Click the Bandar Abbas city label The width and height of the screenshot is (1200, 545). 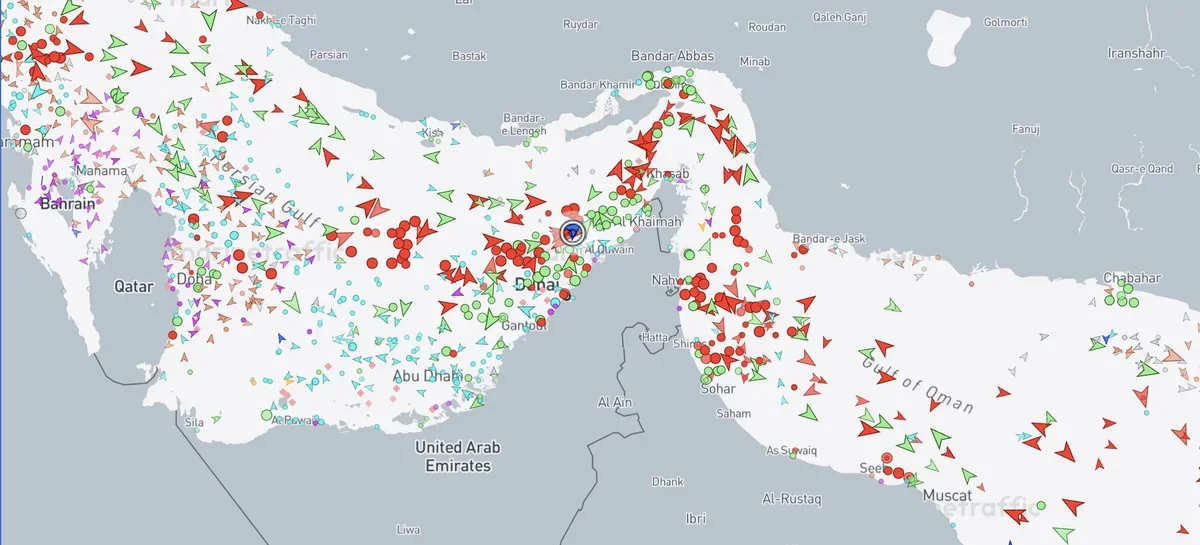point(672,56)
